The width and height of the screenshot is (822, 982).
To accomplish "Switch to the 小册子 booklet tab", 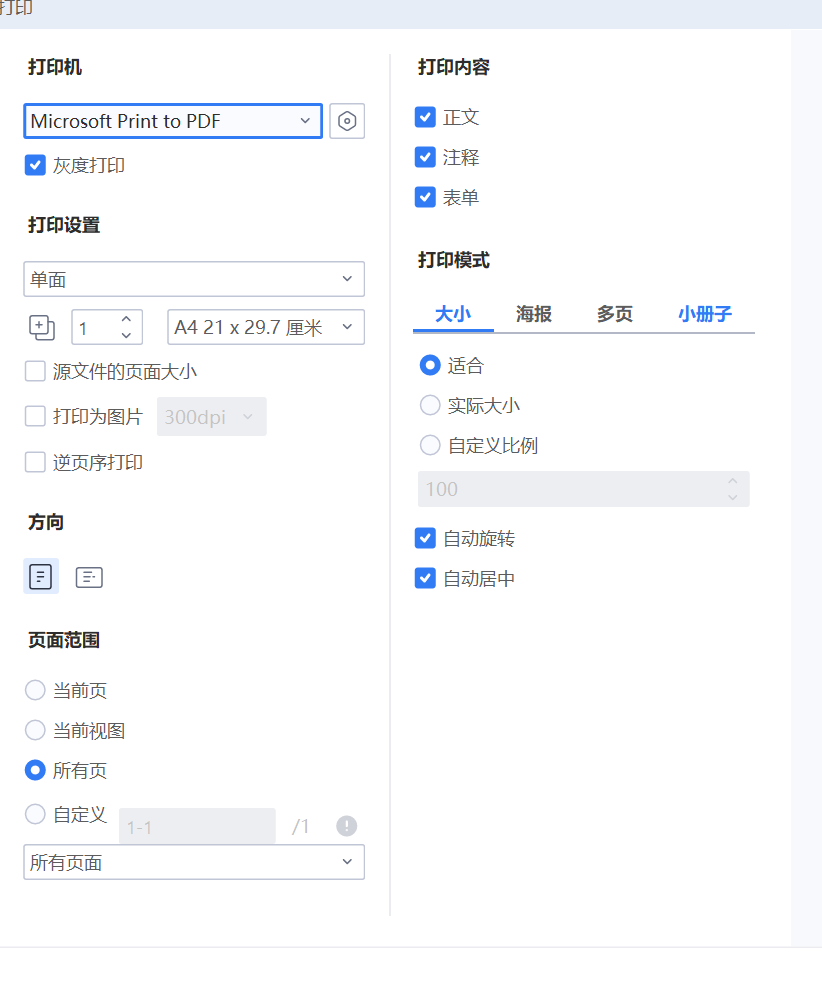I will pyautogui.click(x=705, y=313).
